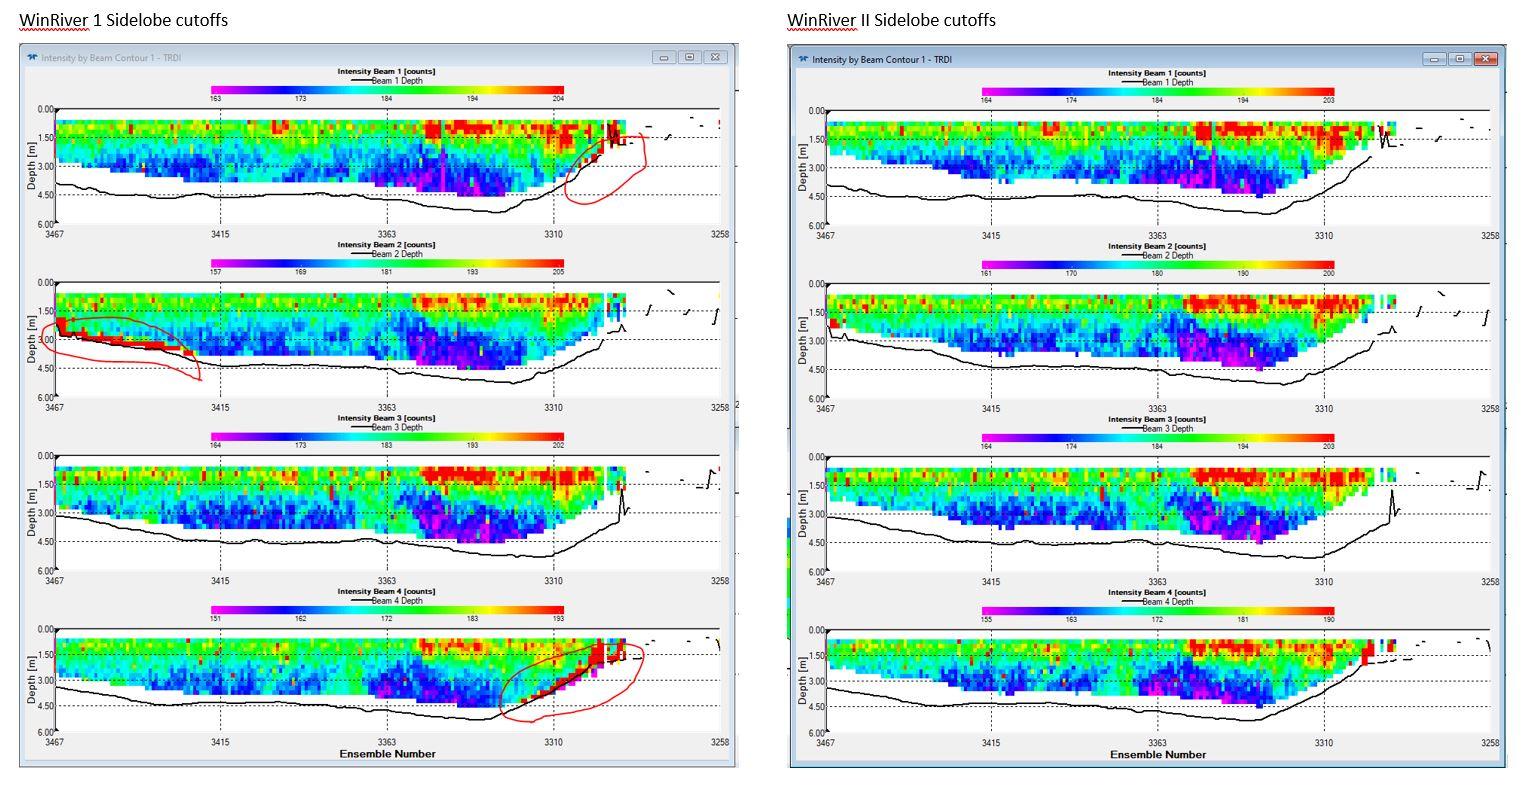The width and height of the screenshot is (1530, 791).
Task: Click 'Intensity Beam 3 [counts]' label in left window
Action: [386, 418]
